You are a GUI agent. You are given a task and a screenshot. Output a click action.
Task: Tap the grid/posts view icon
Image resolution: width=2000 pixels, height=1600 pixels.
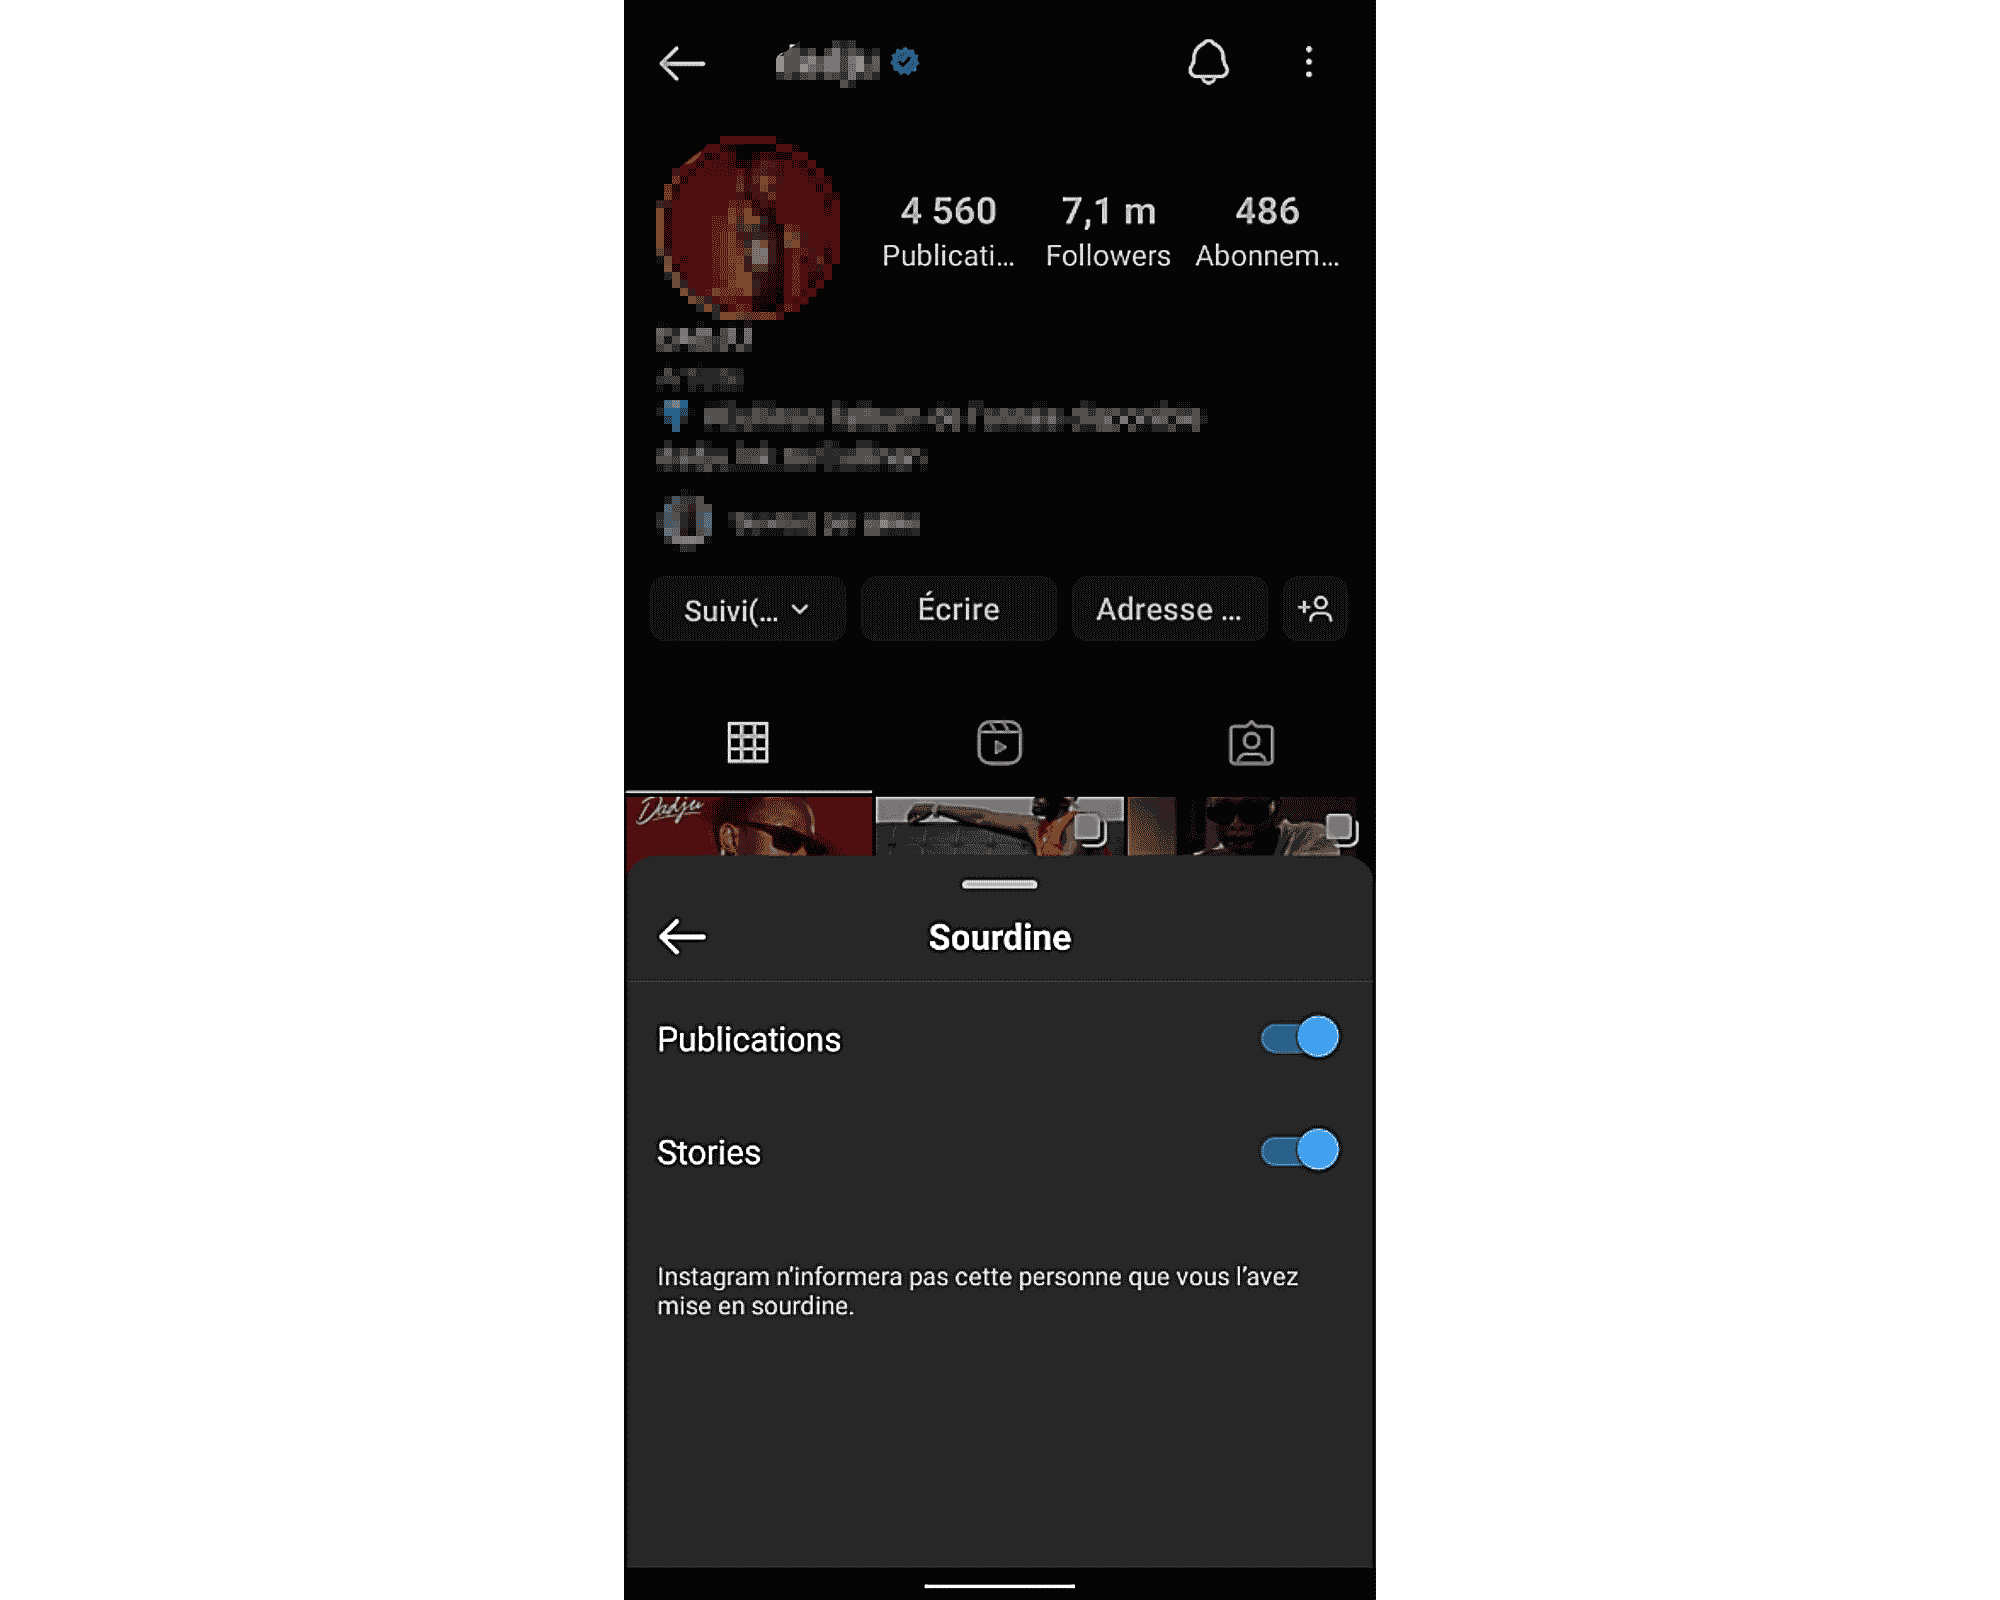tap(748, 743)
